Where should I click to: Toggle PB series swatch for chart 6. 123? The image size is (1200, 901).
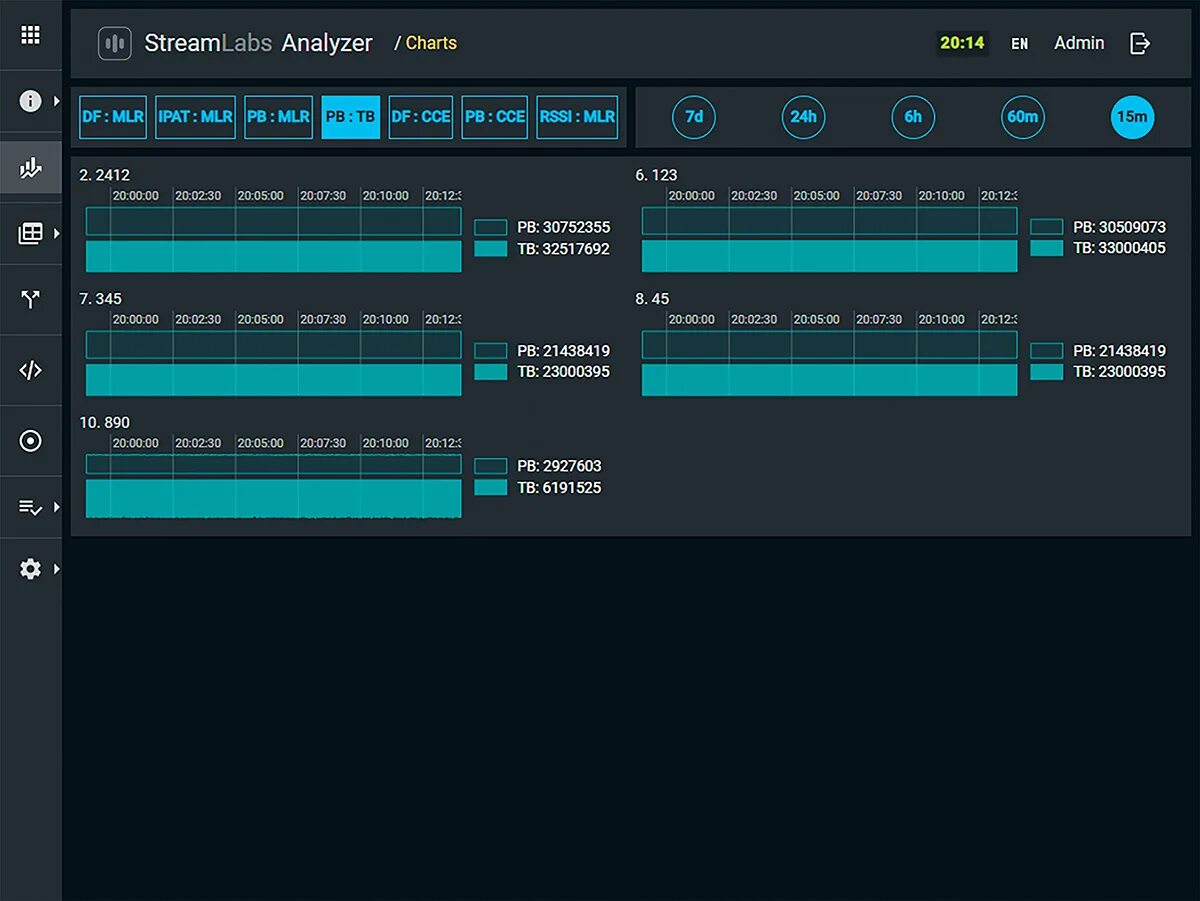[x=1046, y=227]
